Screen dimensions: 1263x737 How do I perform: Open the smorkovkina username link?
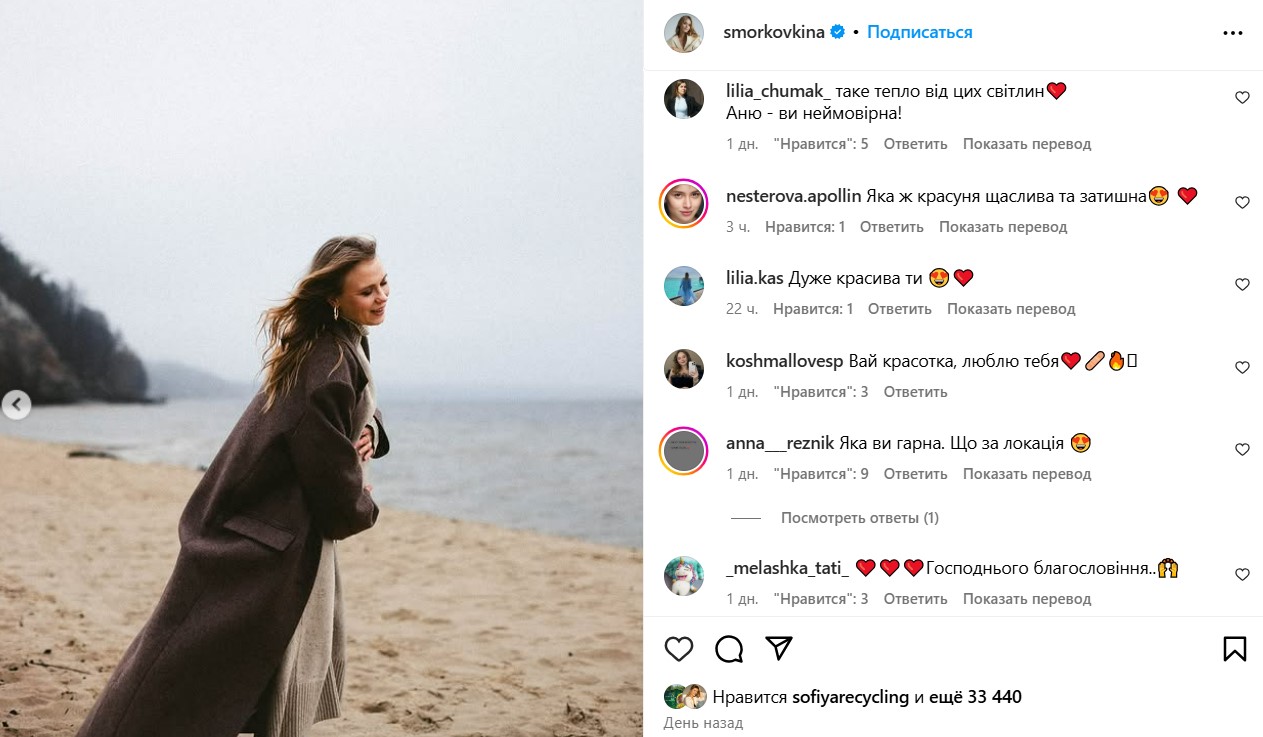click(773, 32)
